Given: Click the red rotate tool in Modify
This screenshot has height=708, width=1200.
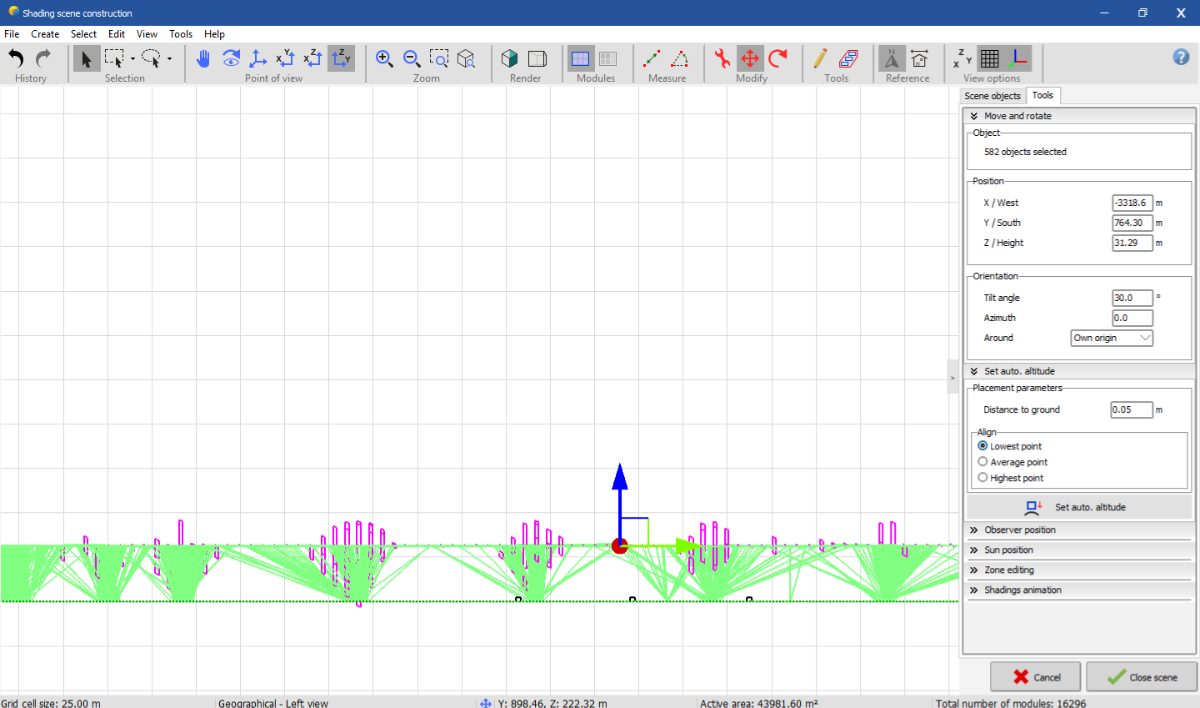Looking at the screenshot, I should [x=778, y=59].
